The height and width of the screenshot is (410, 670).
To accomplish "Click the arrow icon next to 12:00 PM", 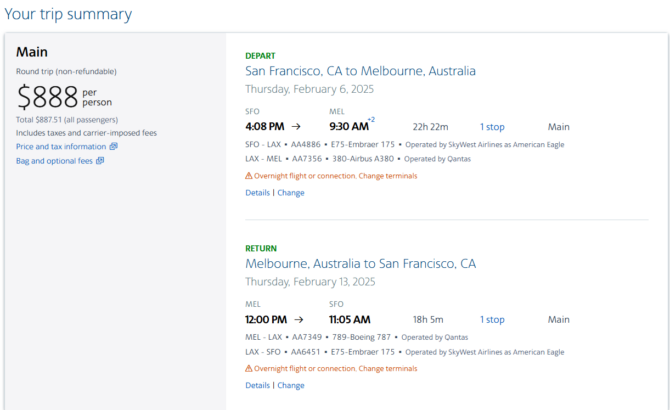I will coord(299,319).
